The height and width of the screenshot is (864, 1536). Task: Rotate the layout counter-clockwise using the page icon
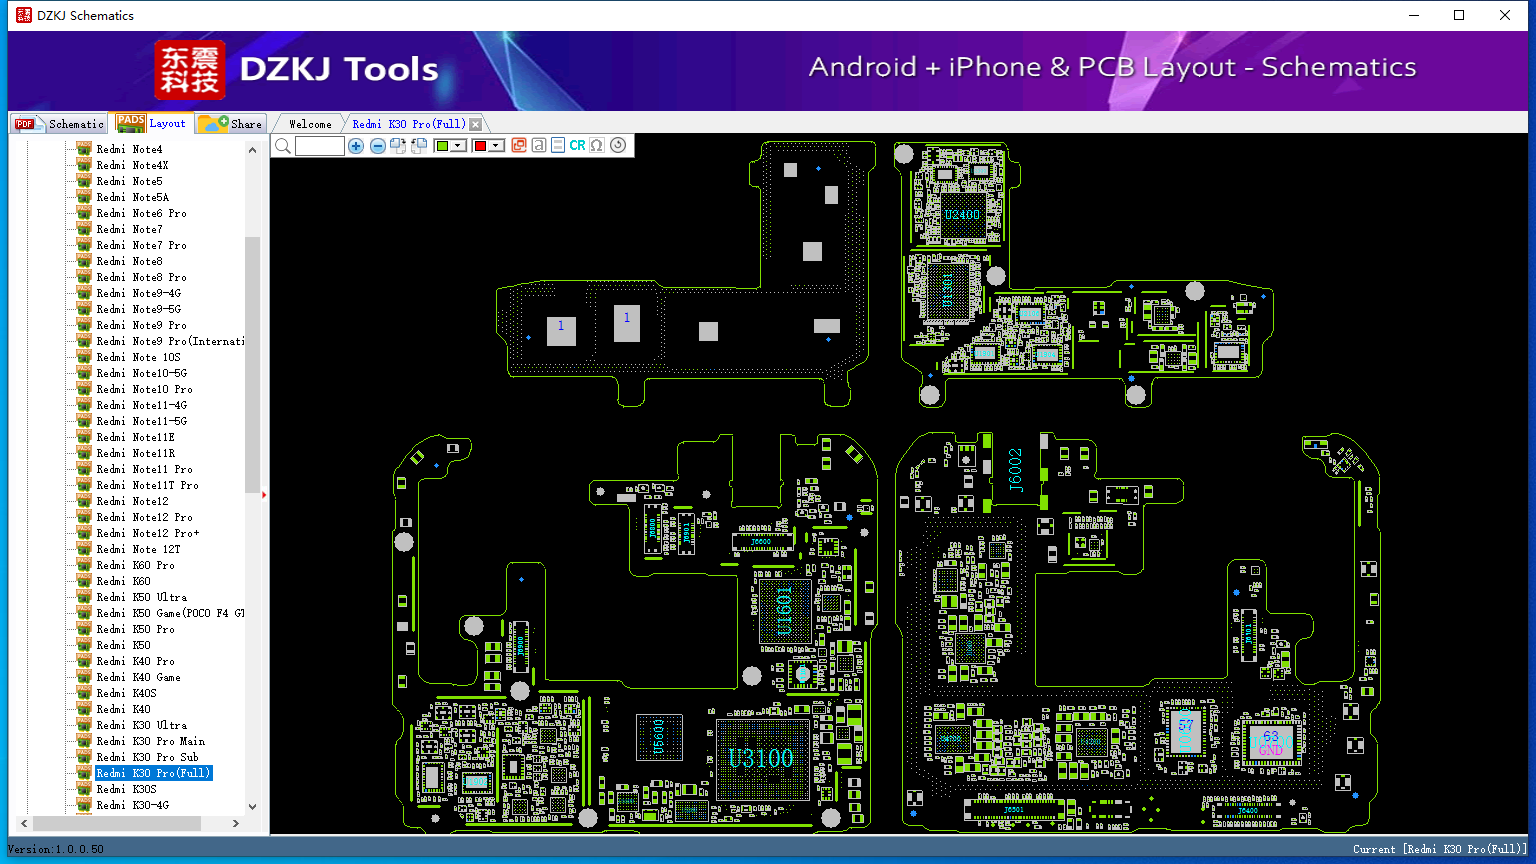coord(419,146)
